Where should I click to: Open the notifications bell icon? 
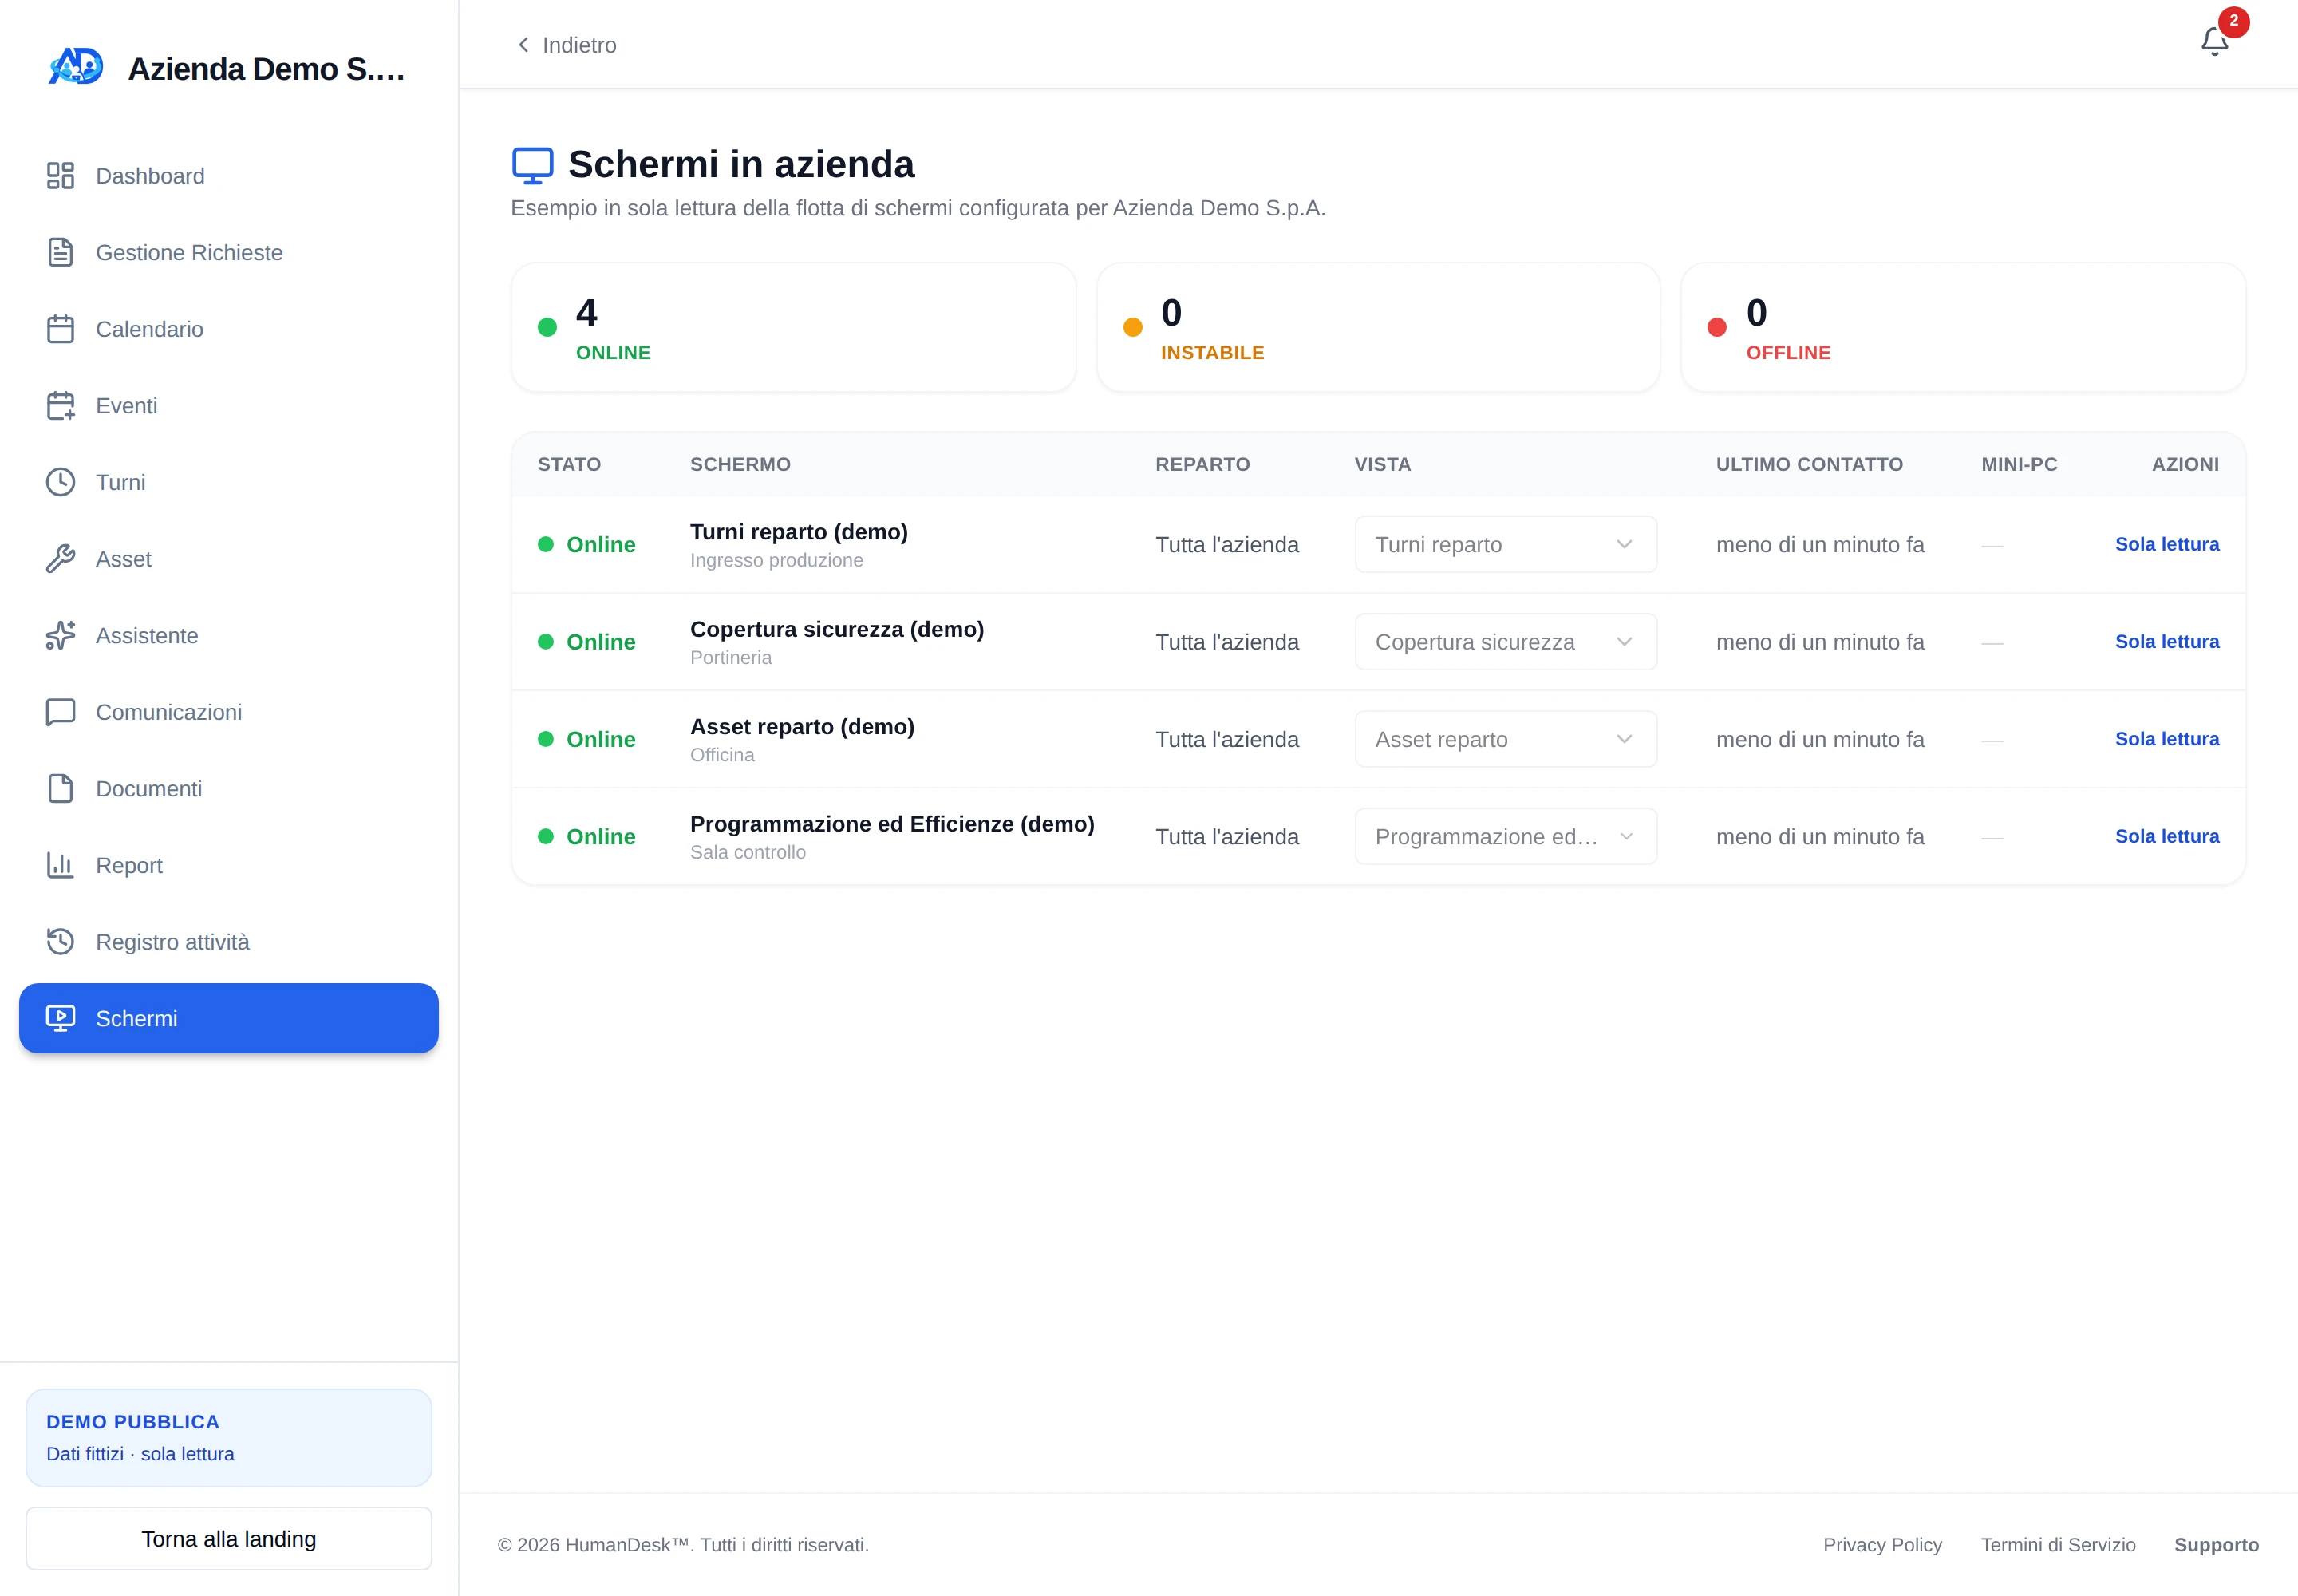point(2214,42)
